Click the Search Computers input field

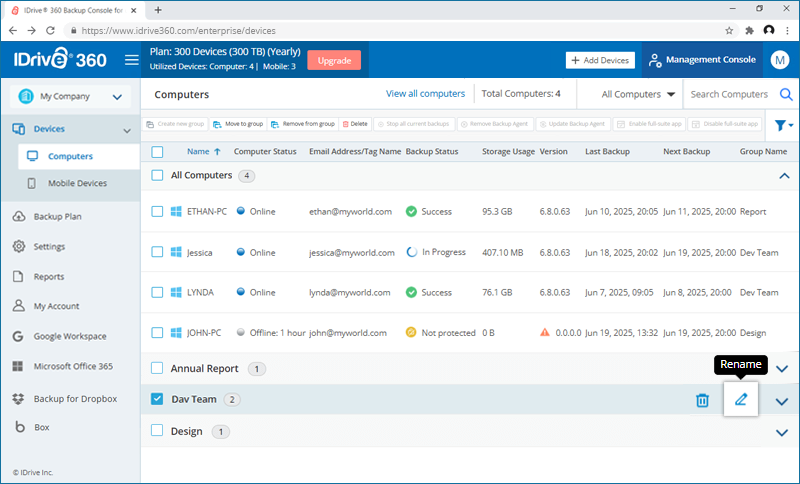[730, 95]
